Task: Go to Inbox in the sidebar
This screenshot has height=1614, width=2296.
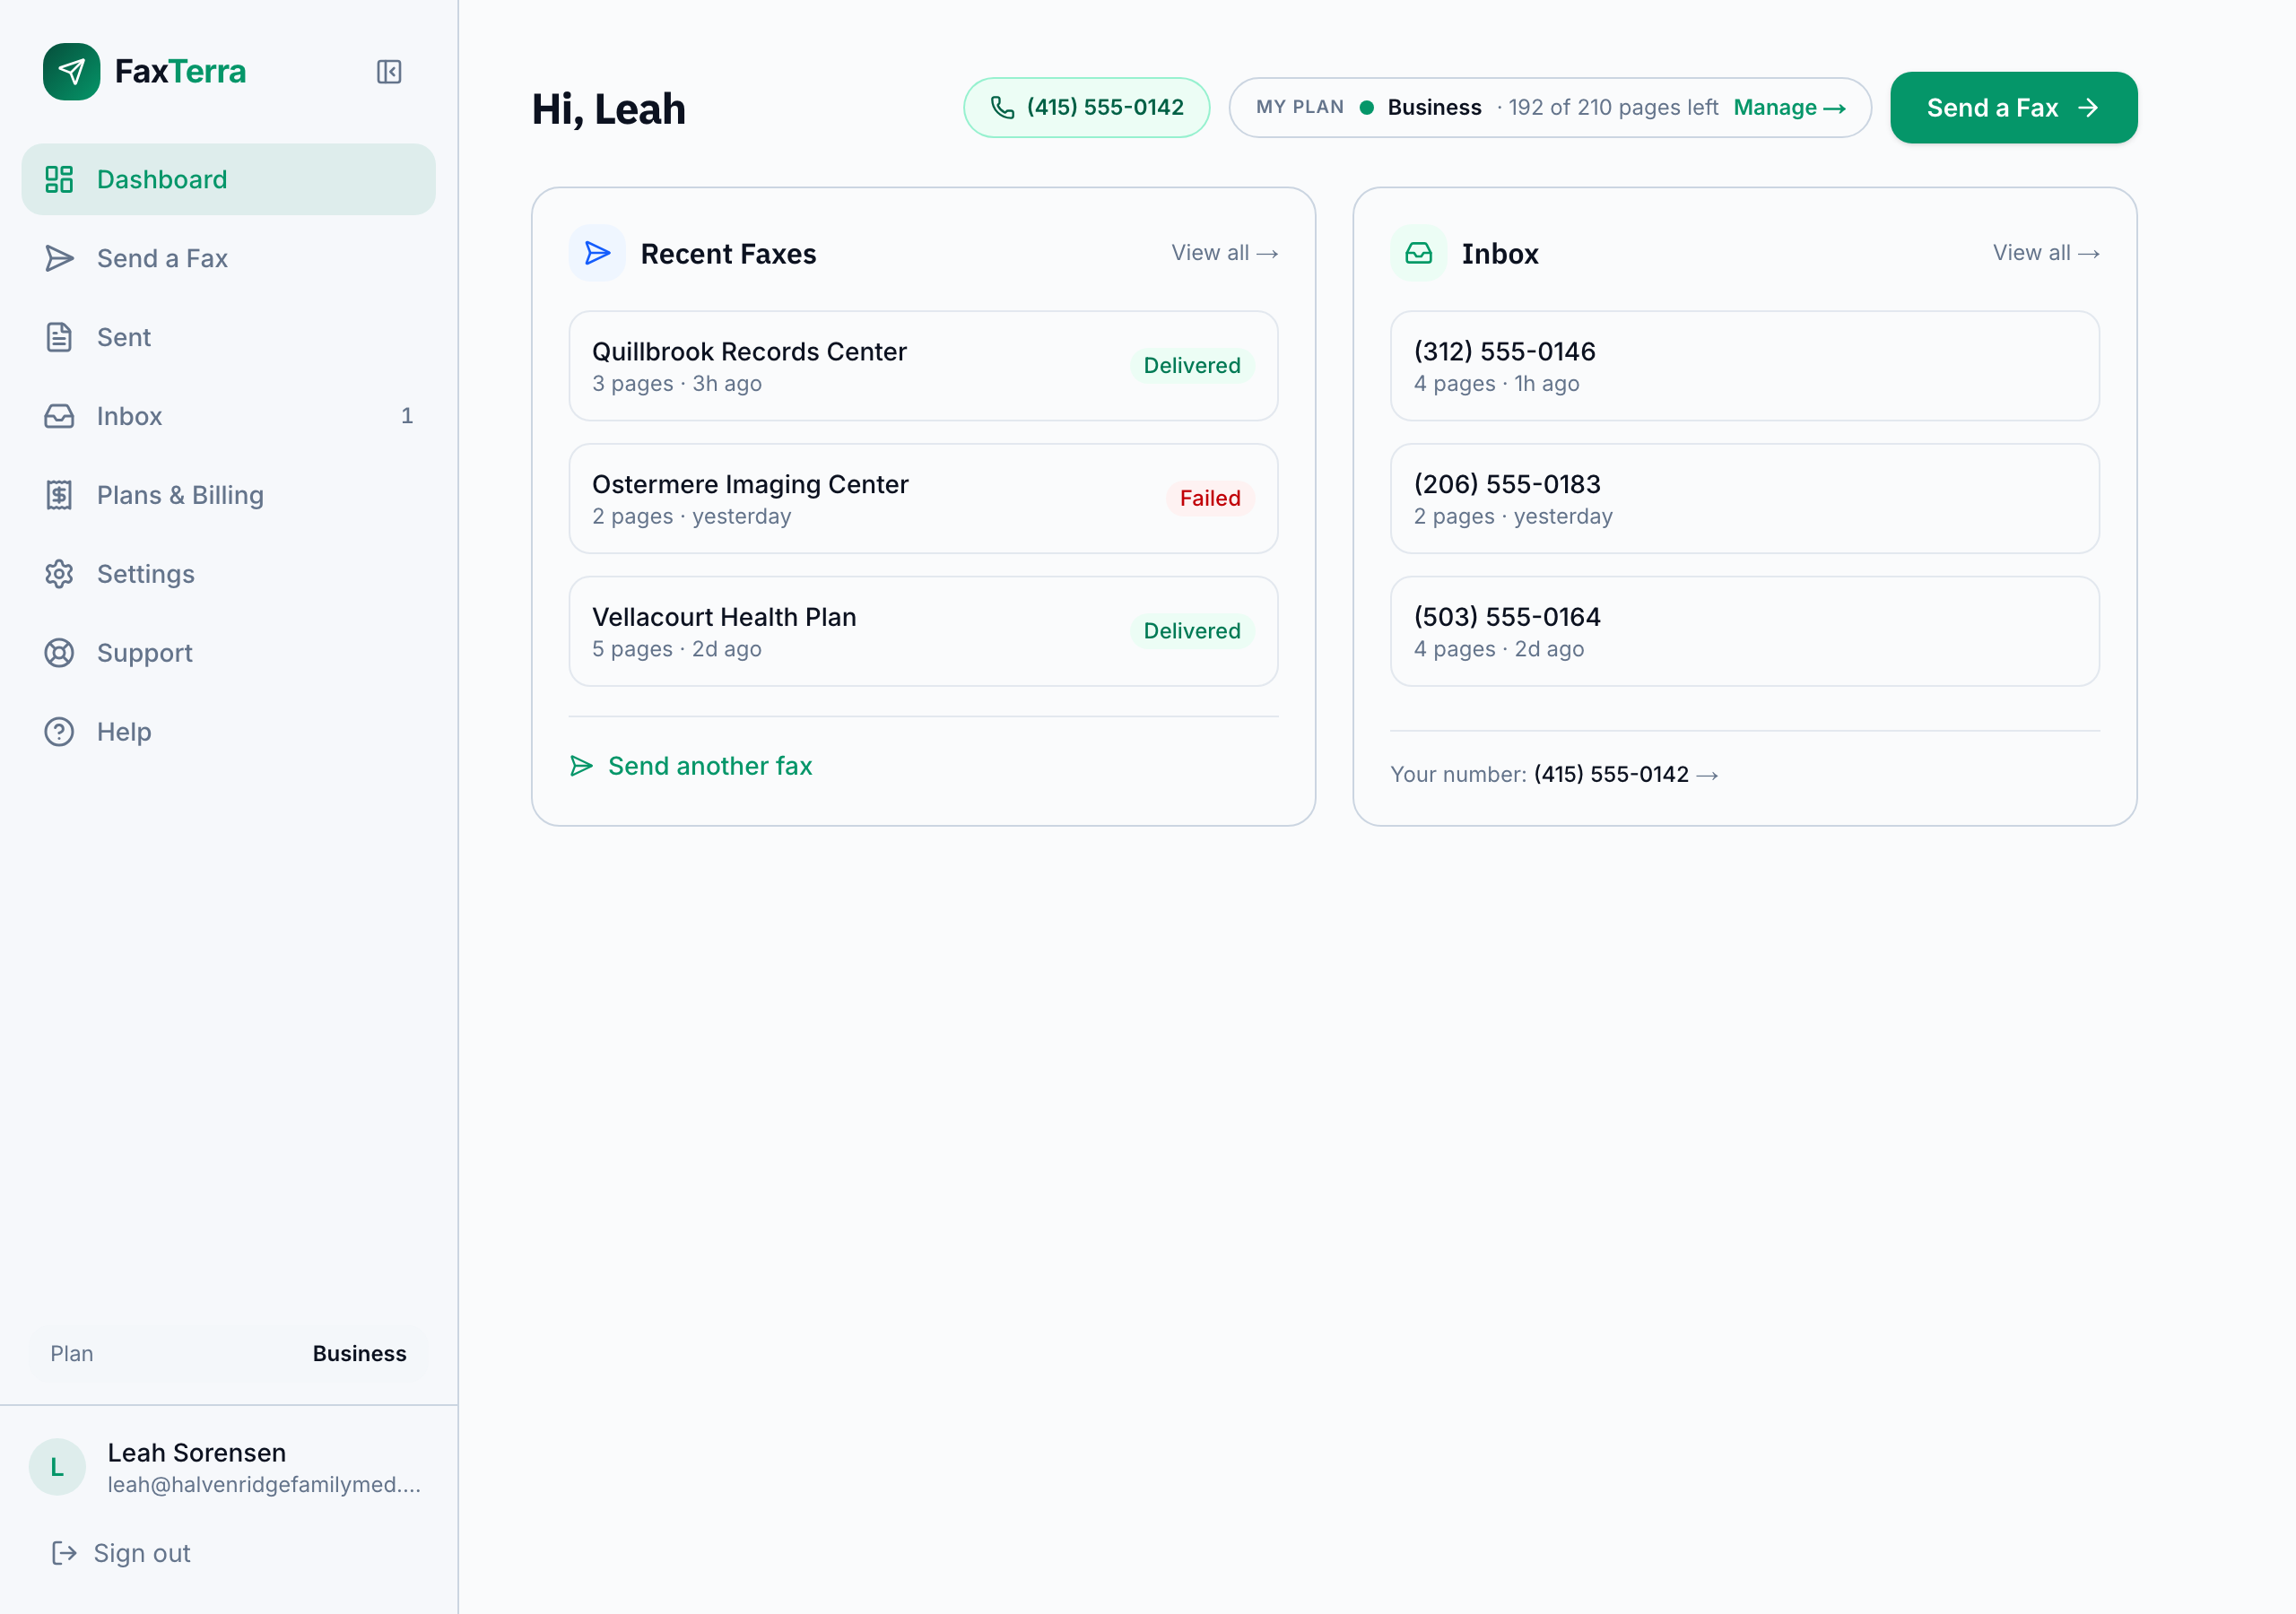Action: (x=228, y=416)
